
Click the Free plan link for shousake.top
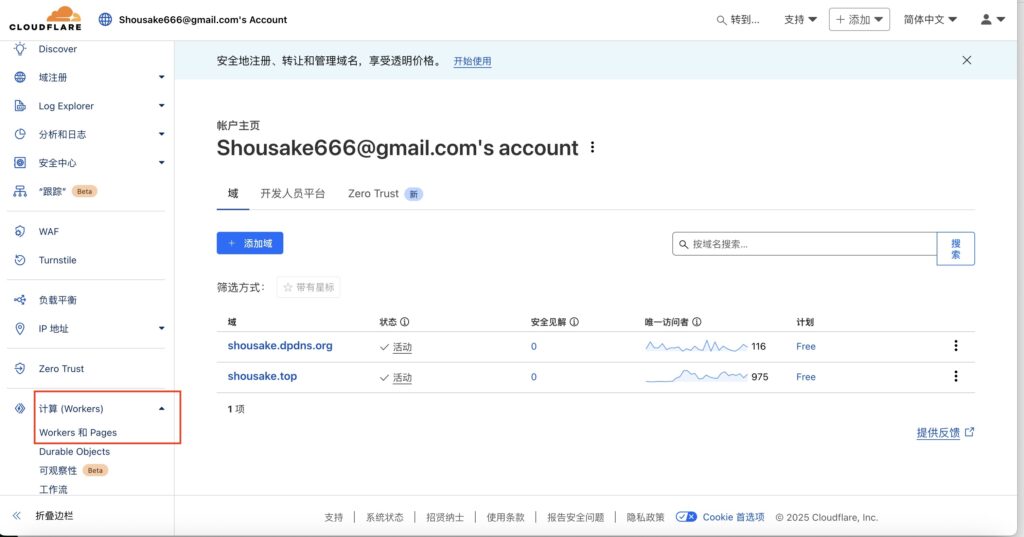point(806,377)
